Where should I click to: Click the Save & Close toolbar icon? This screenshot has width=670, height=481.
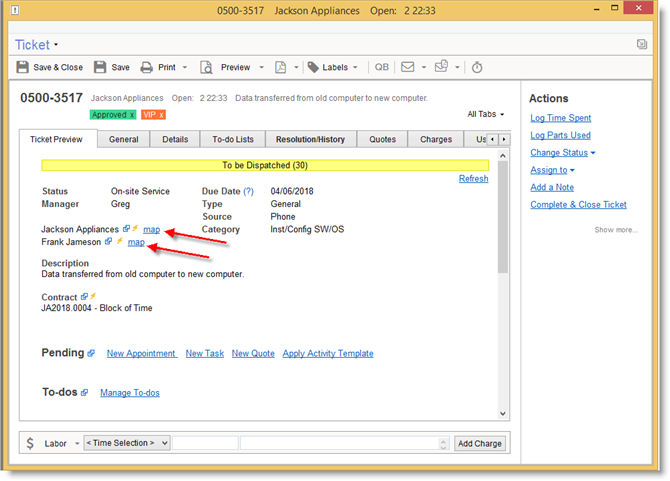point(24,67)
